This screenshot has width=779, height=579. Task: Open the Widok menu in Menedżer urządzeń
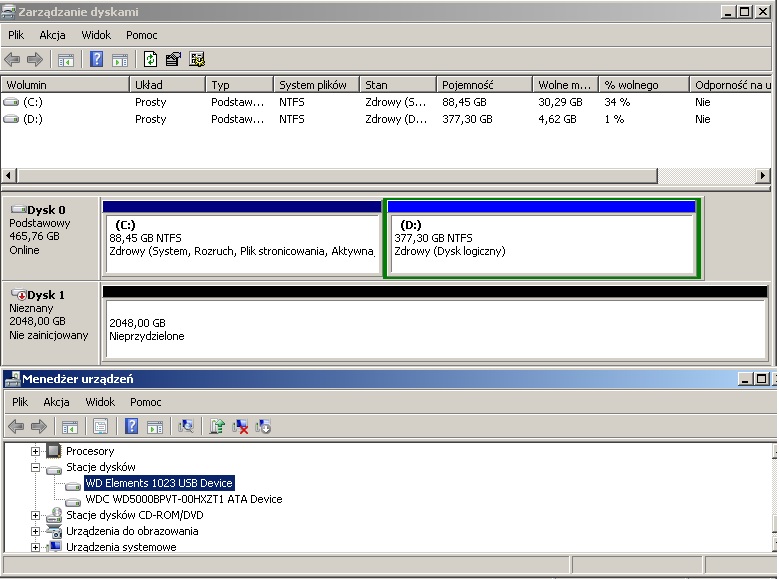pyautogui.click(x=100, y=402)
